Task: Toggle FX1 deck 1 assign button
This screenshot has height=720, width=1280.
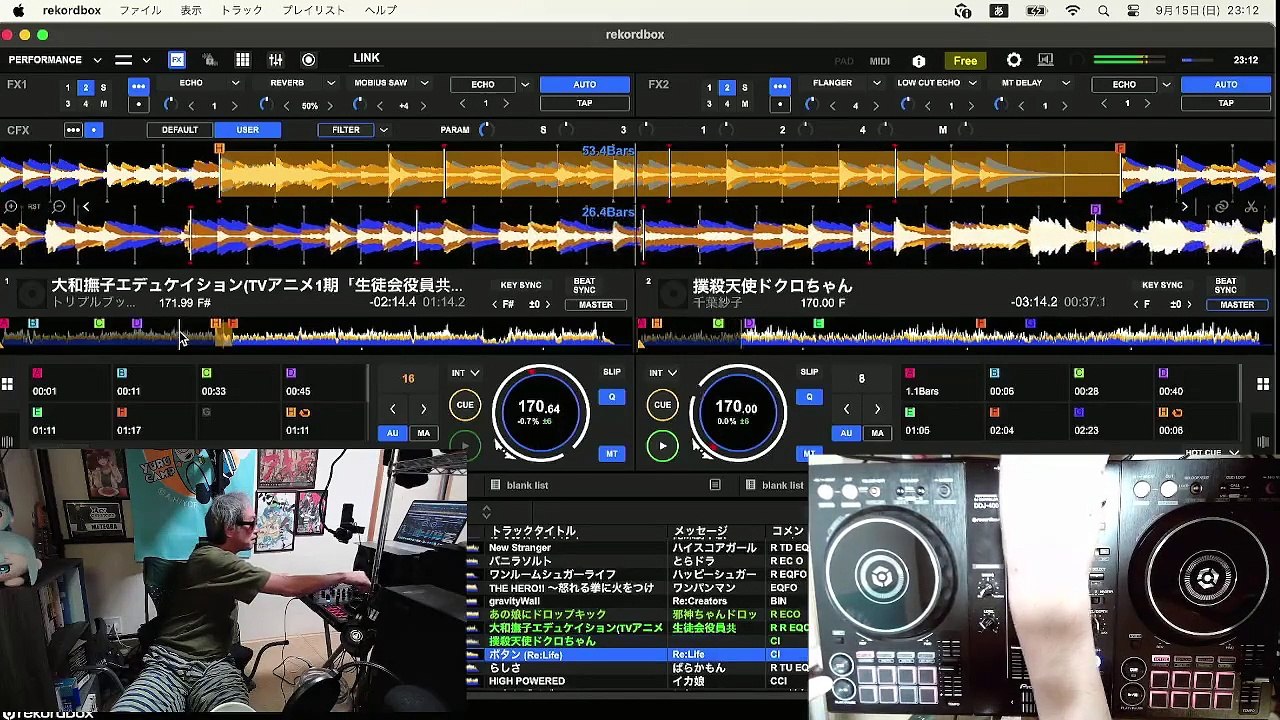Action: (x=68, y=87)
